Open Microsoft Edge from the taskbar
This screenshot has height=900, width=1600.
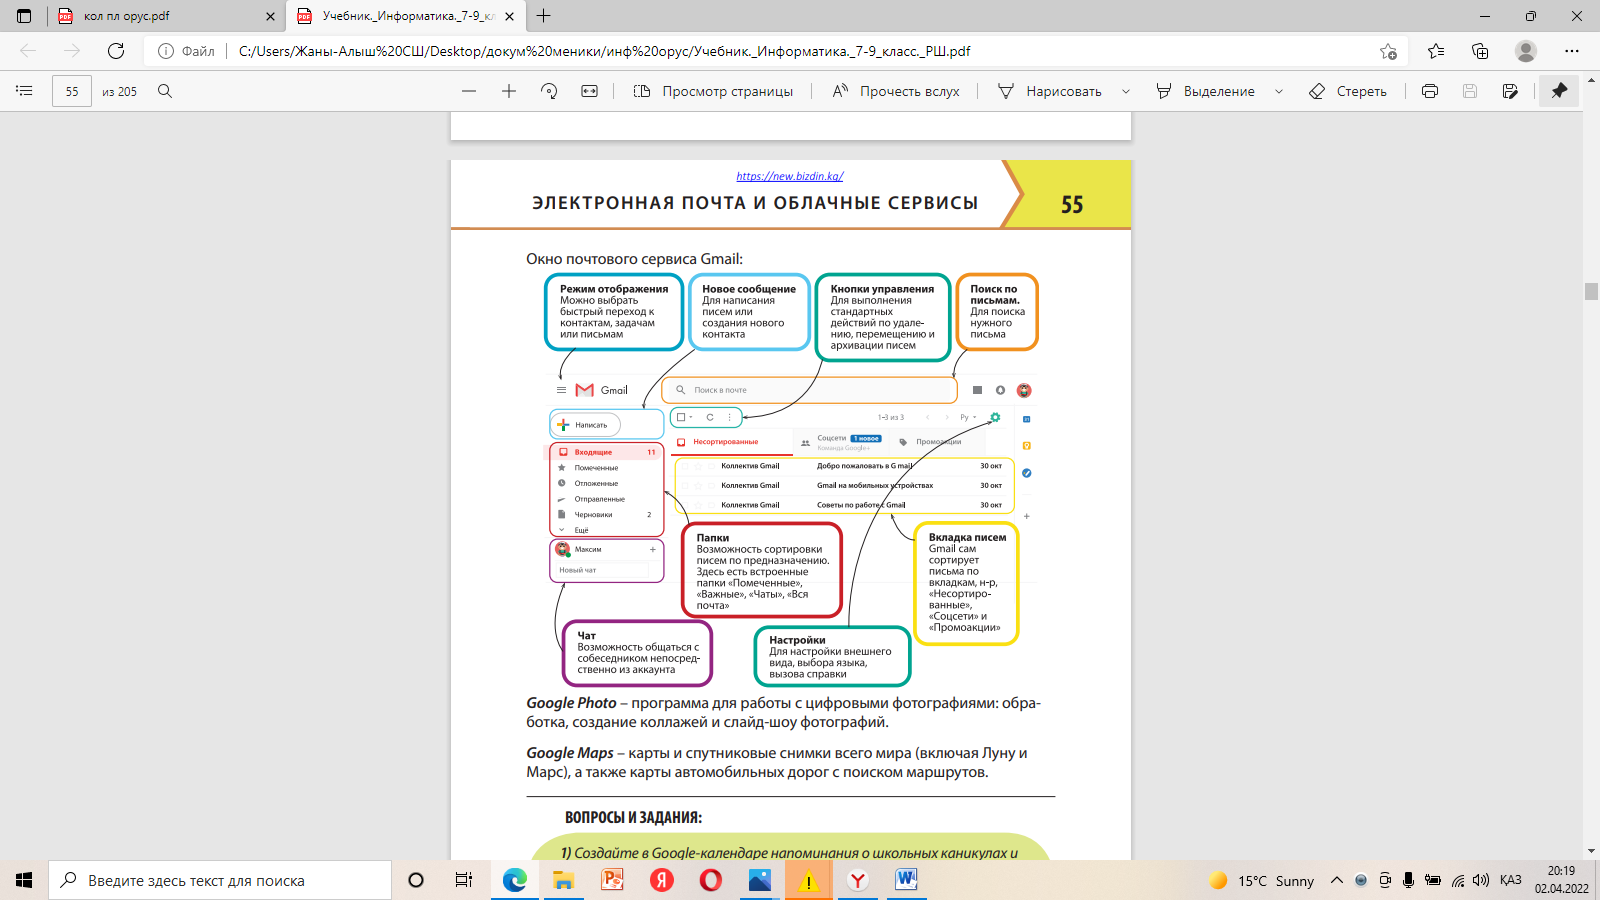tap(514, 880)
